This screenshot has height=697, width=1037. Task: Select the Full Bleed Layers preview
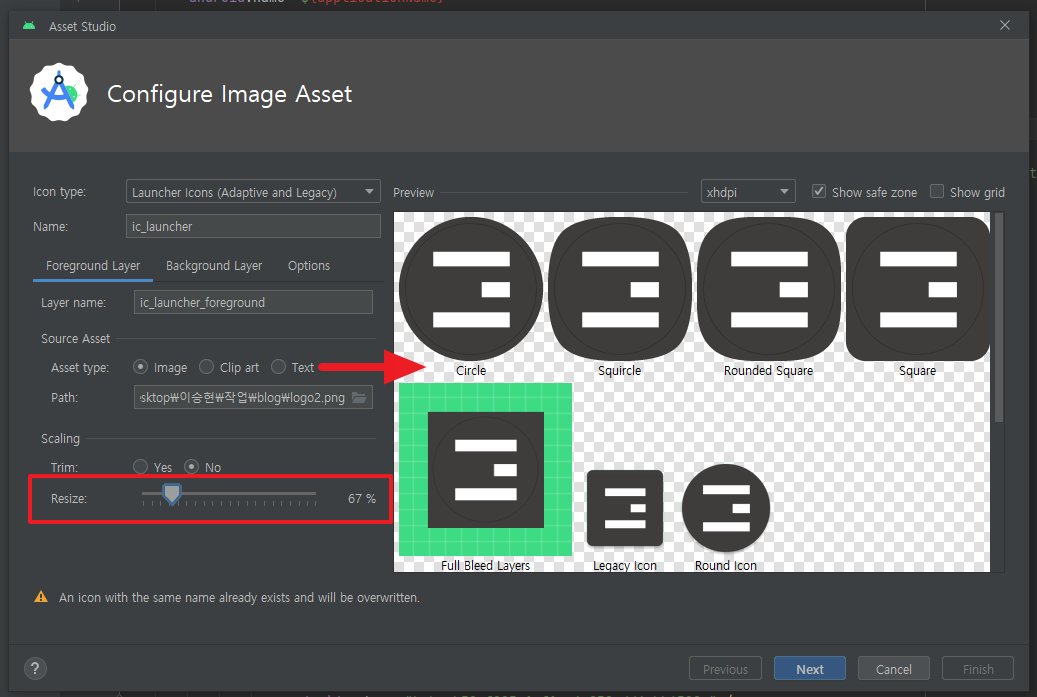[x=485, y=470]
